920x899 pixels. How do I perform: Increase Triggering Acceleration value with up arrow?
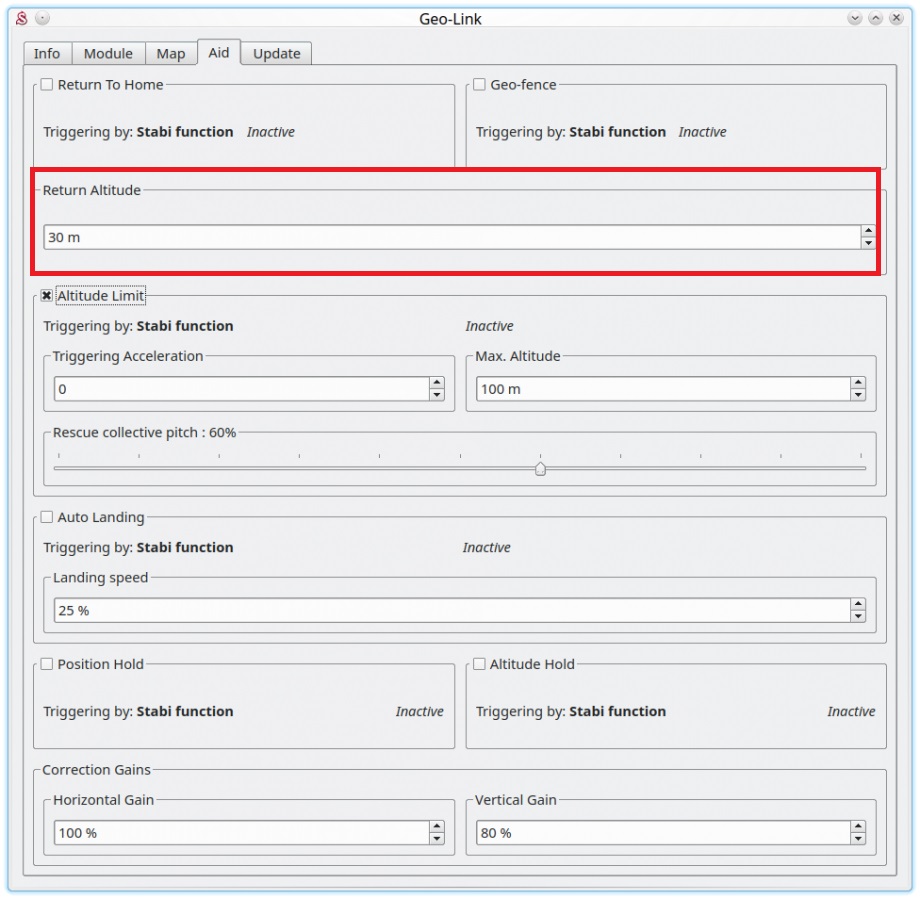point(436,383)
